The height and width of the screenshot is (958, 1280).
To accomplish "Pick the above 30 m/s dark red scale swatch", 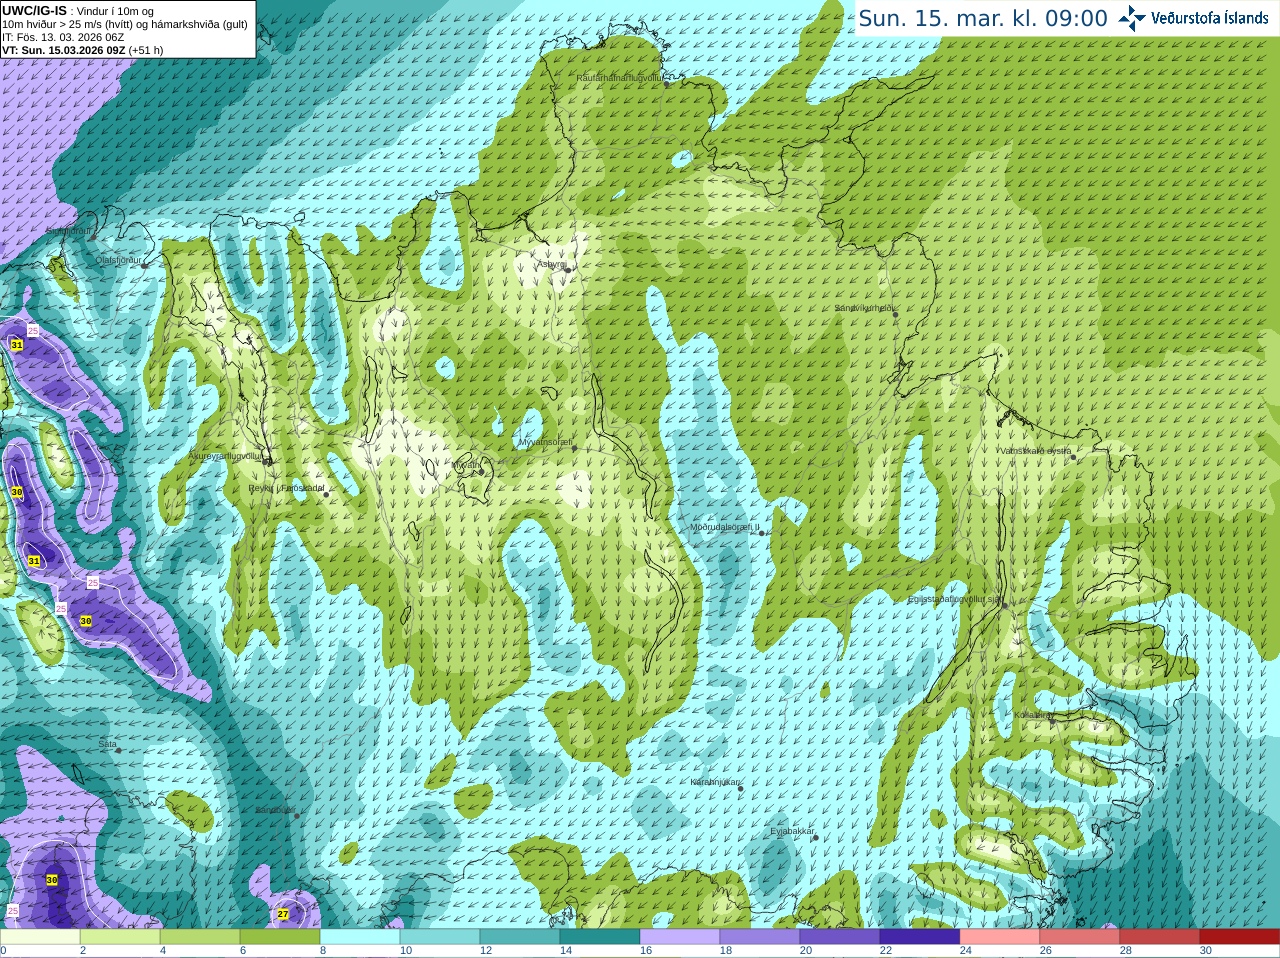I will (x=1240, y=937).
